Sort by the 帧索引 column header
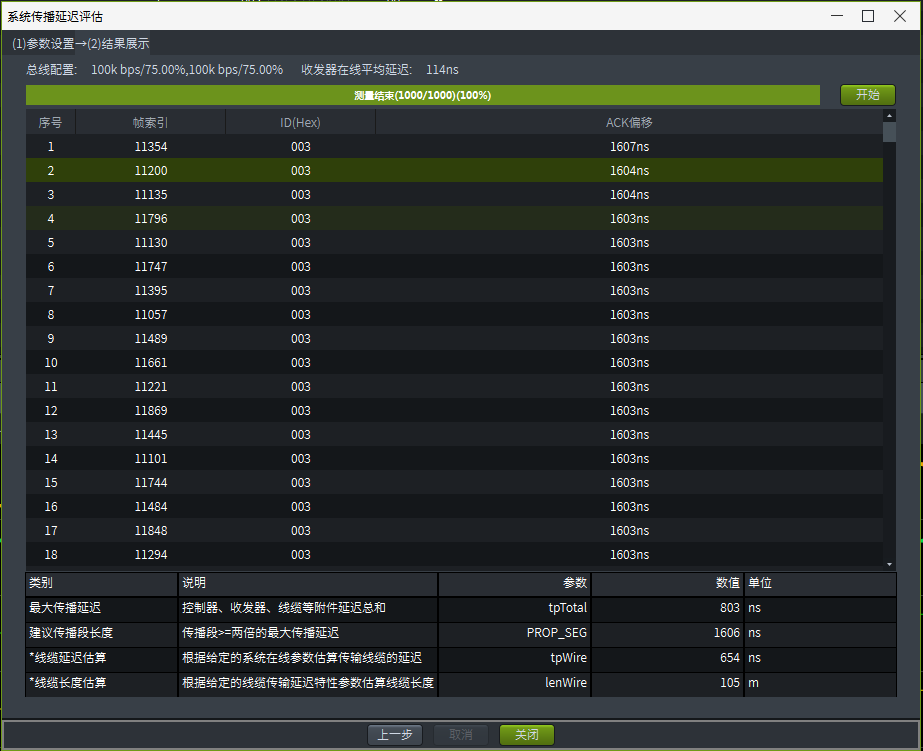 tap(151, 122)
